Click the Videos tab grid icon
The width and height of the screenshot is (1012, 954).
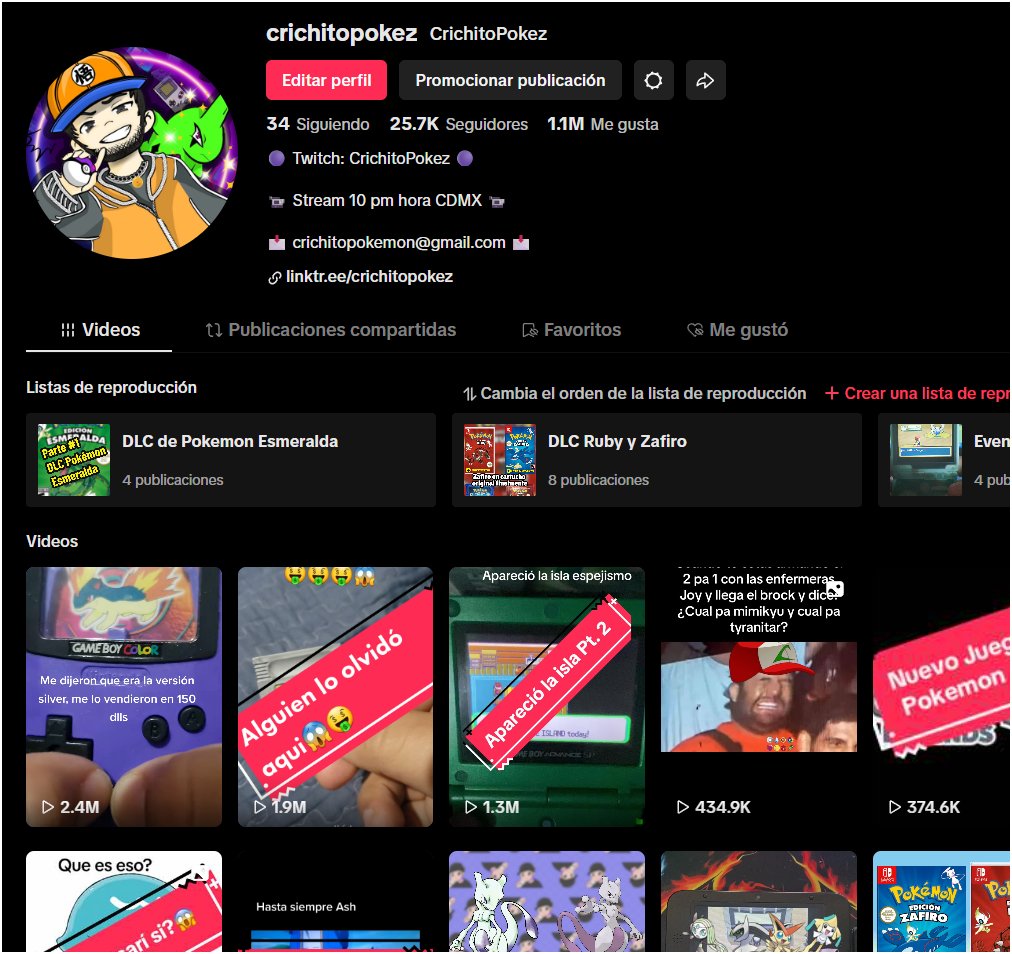pos(68,330)
